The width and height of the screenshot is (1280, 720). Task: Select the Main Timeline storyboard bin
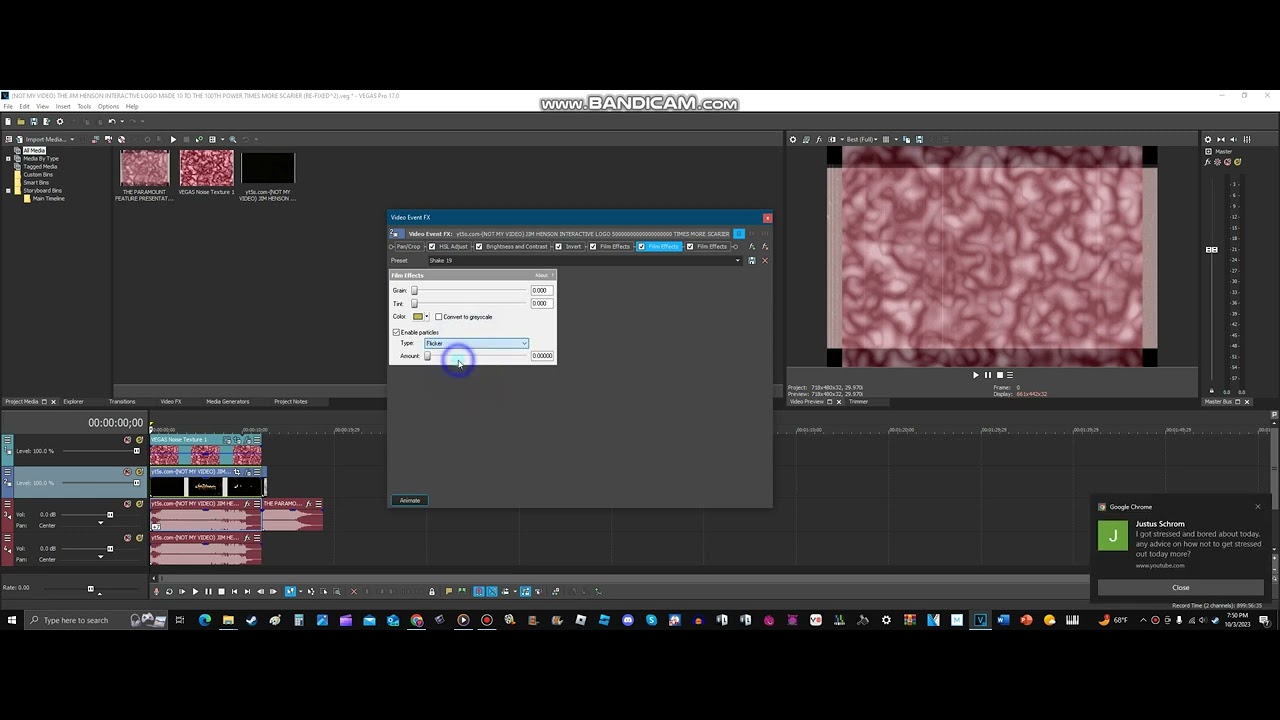(48, 198)
